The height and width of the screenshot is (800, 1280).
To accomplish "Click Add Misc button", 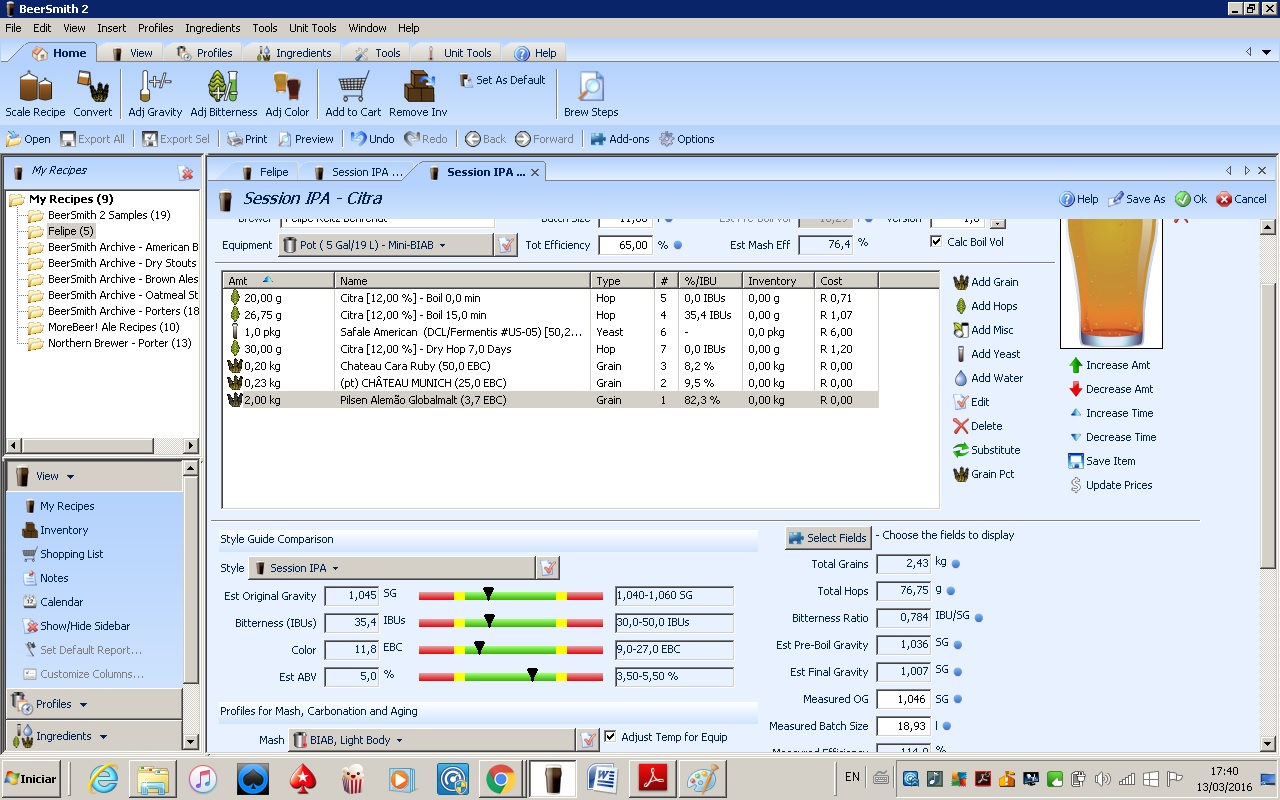I will pos(983,330).
